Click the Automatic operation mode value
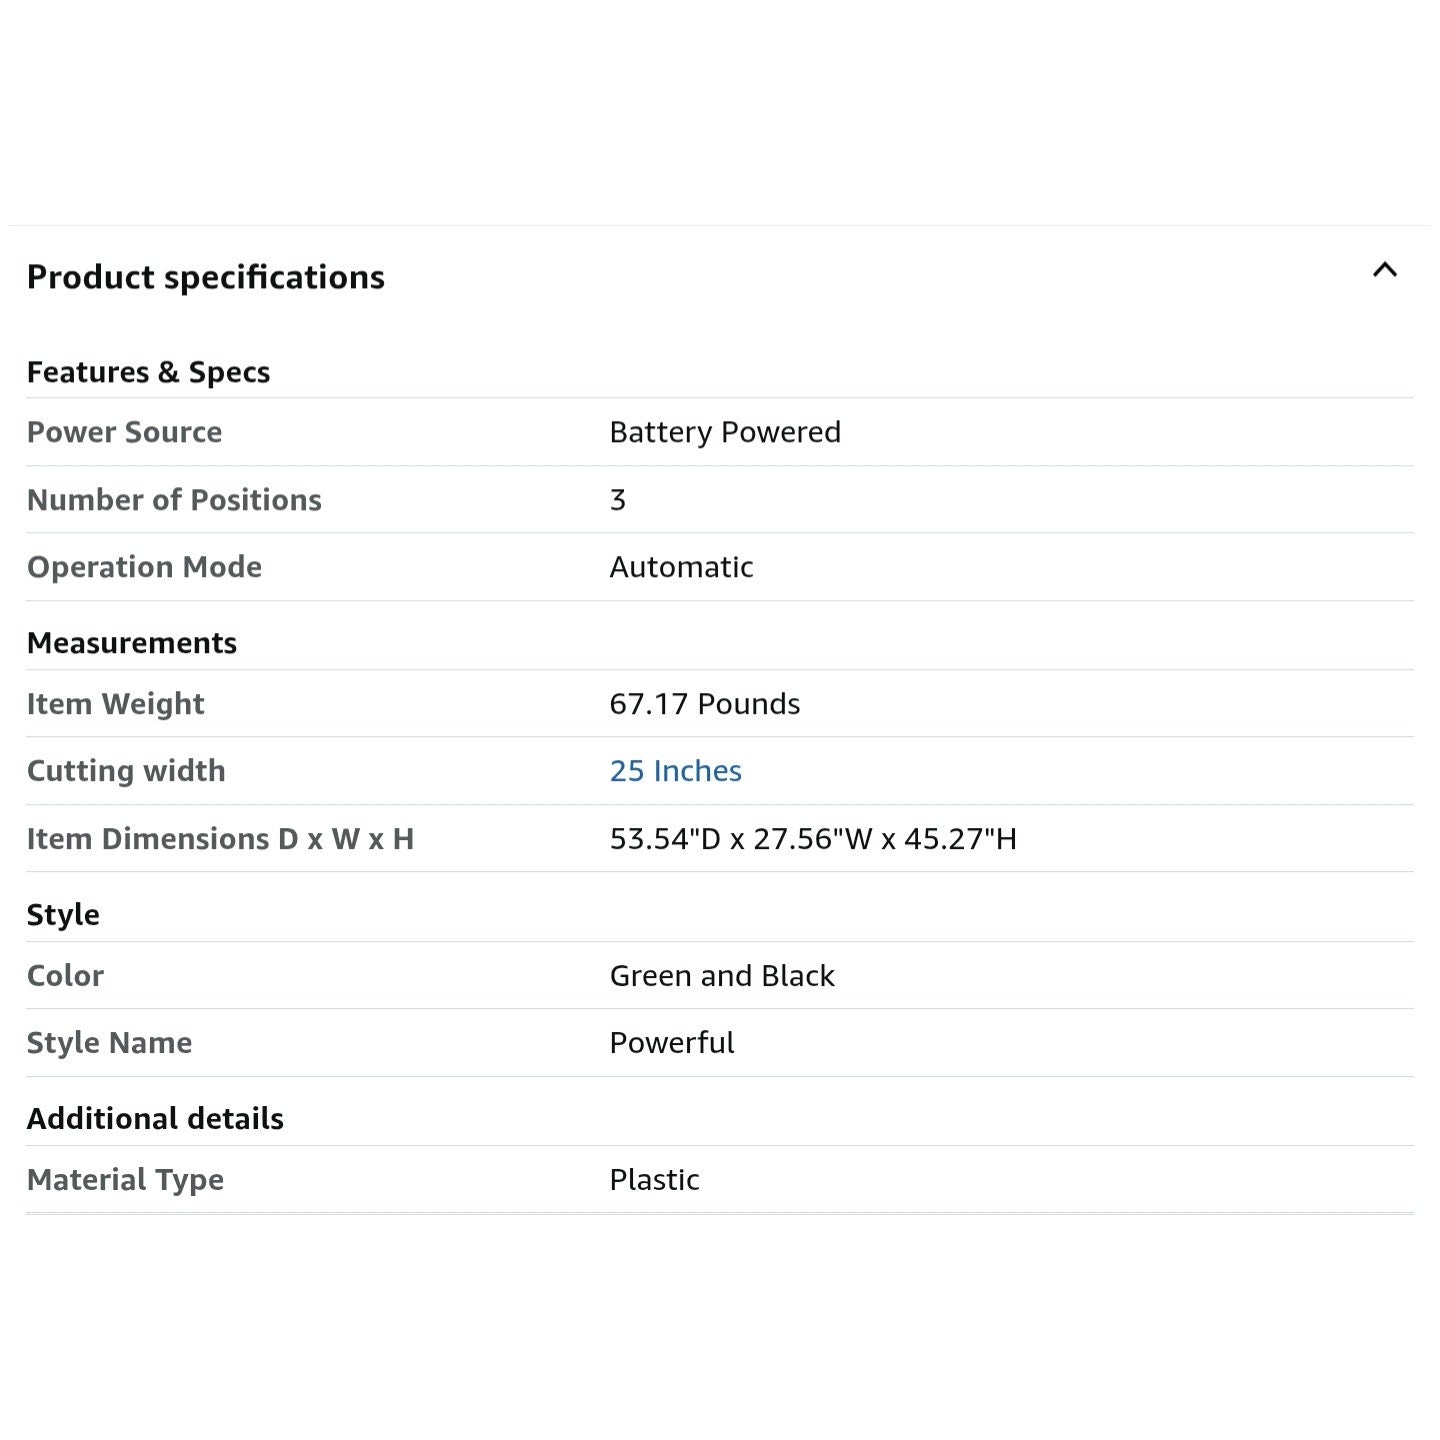The image size is (1440, 1440). [x=681, y=567]
